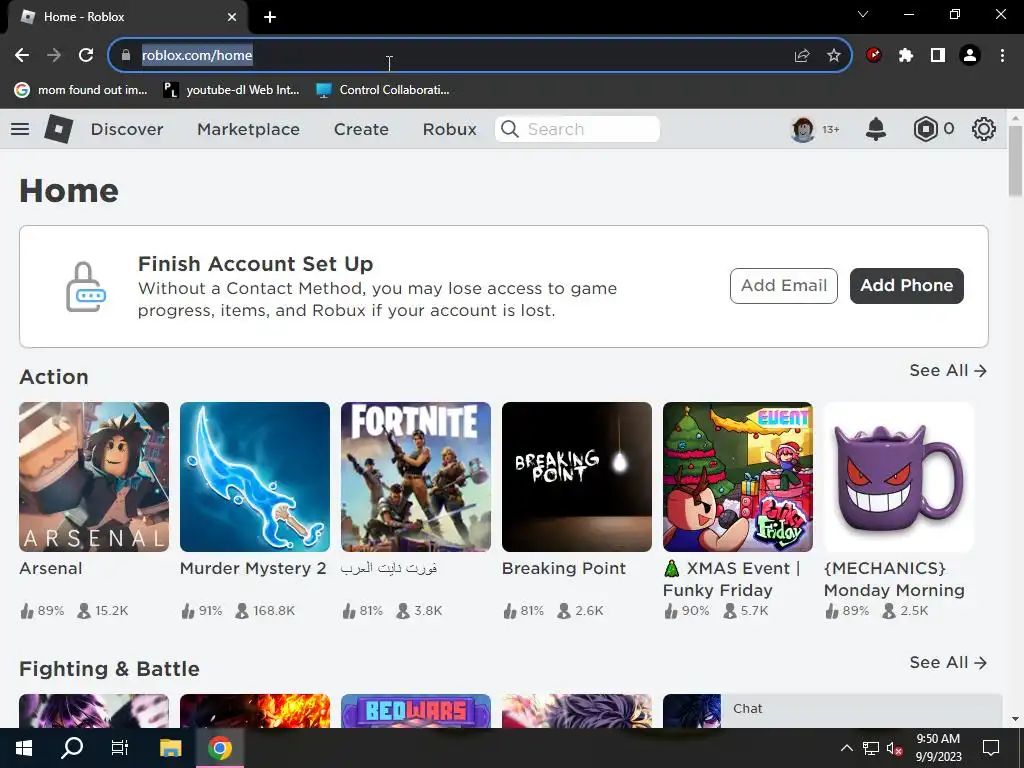Click the Roblox Search field
The height and width of the screenshot is (768, 1024).
point(578,129)
